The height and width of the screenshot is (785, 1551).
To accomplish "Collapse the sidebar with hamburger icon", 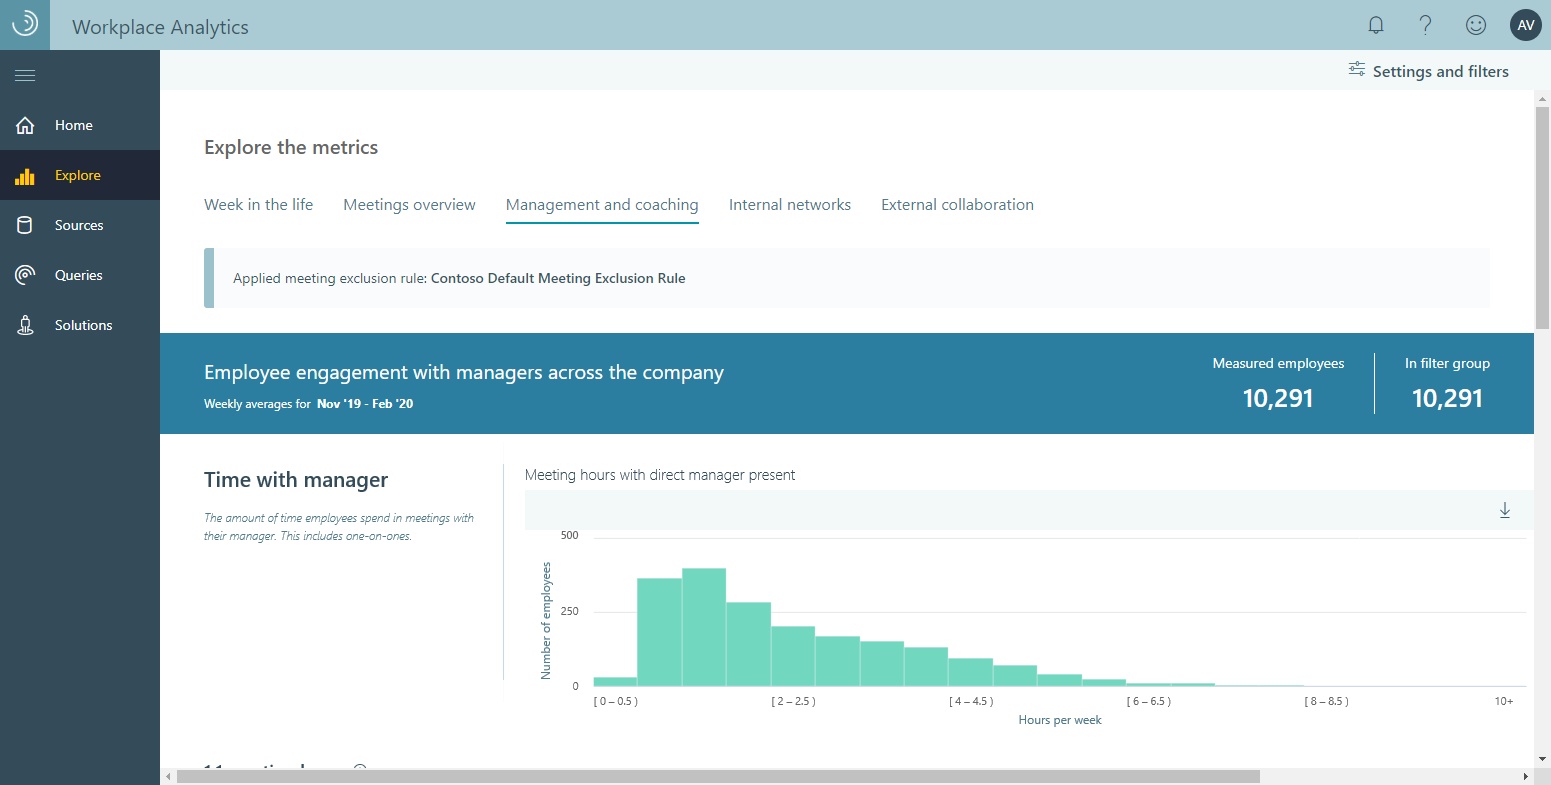I will click(x=25, y=76).
